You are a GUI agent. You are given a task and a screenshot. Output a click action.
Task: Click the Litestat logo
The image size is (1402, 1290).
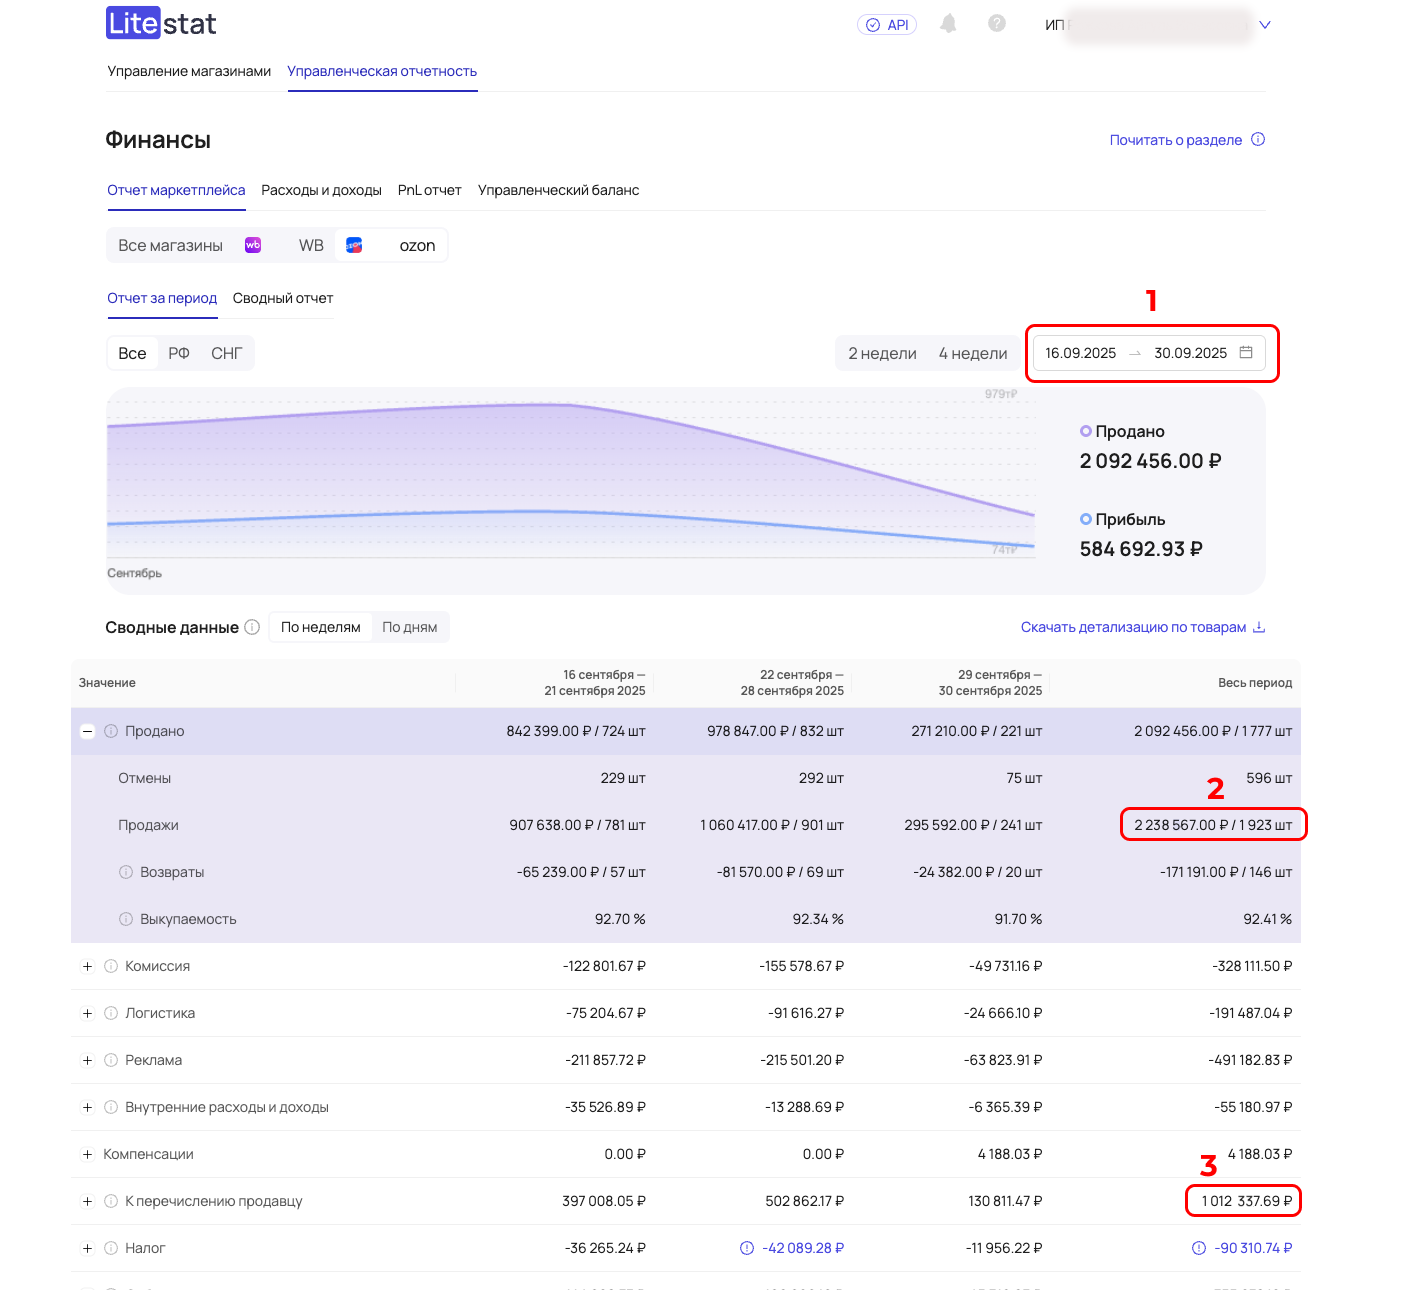[x=161, y=24]
